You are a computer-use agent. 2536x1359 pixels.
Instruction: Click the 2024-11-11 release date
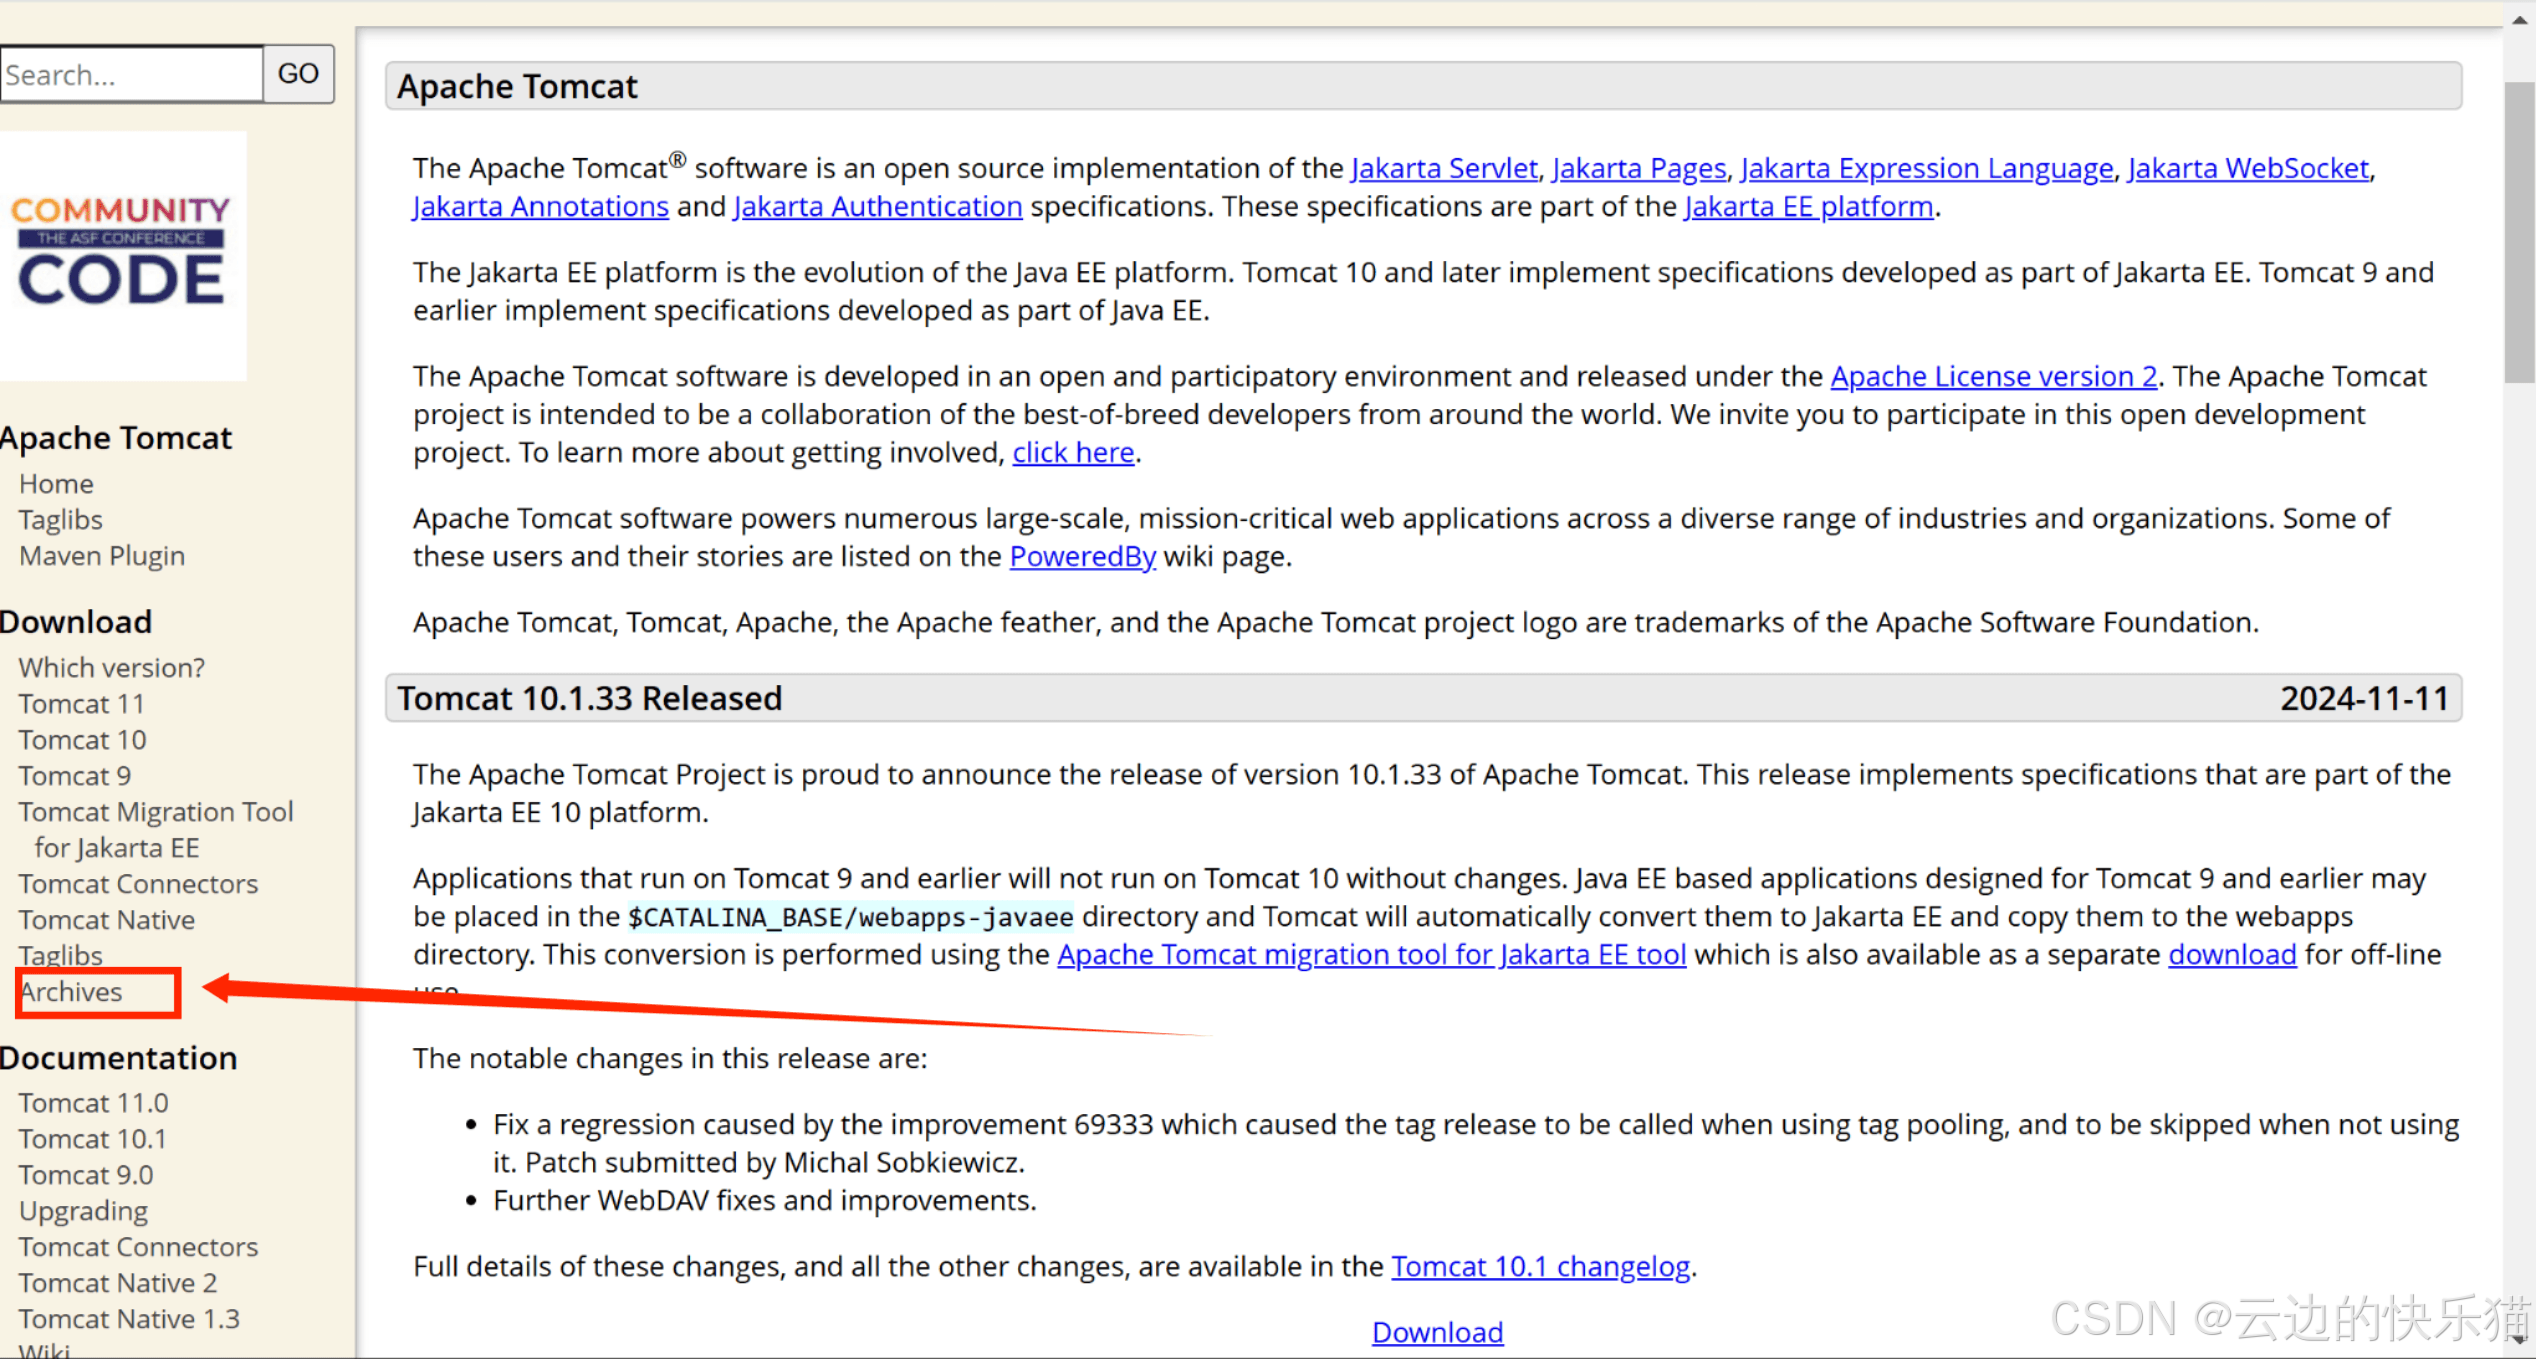[x=2364, y=698]
